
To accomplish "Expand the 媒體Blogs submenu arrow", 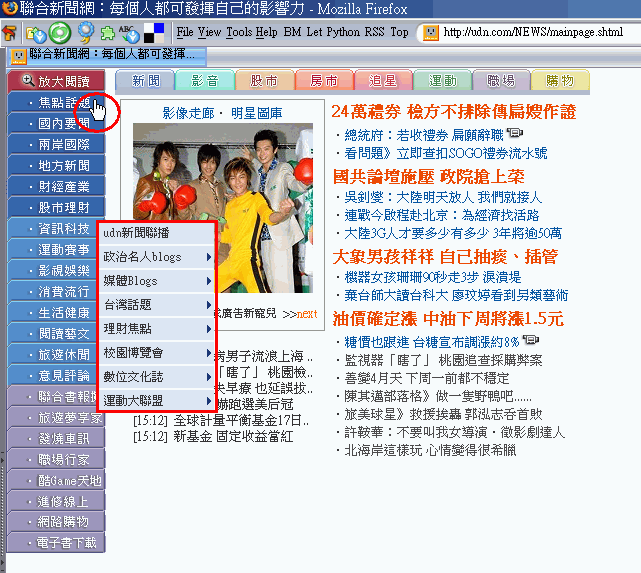I will [x=209, y=281].
